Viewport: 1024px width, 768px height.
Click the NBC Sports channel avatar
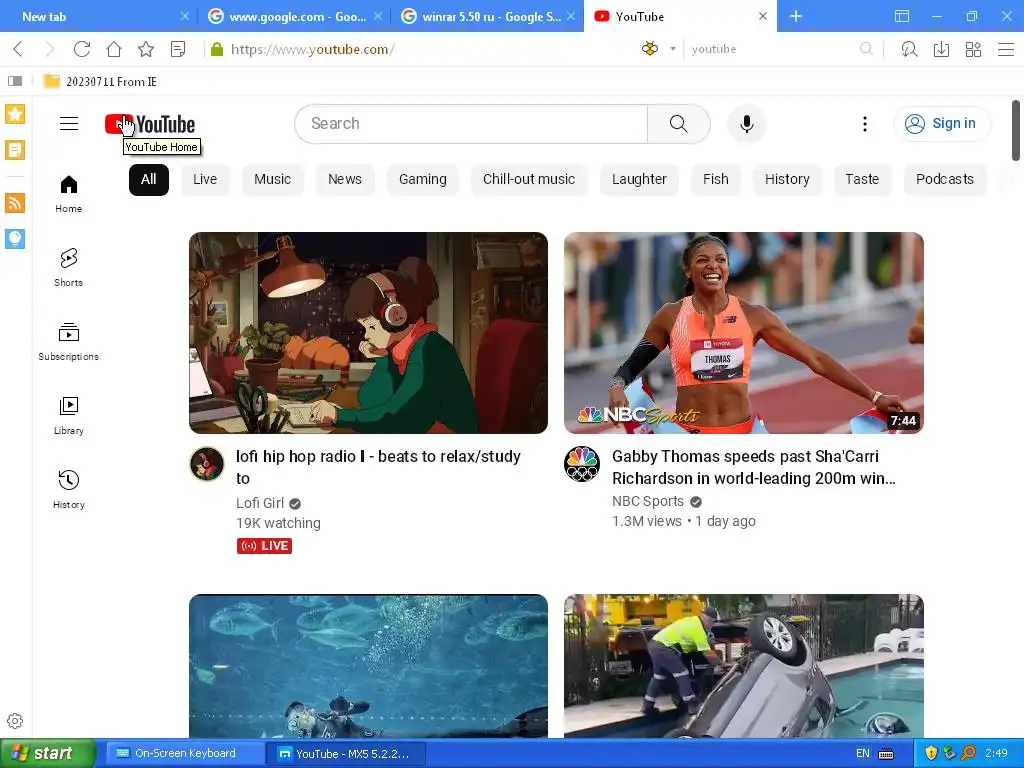coord(582,464)
